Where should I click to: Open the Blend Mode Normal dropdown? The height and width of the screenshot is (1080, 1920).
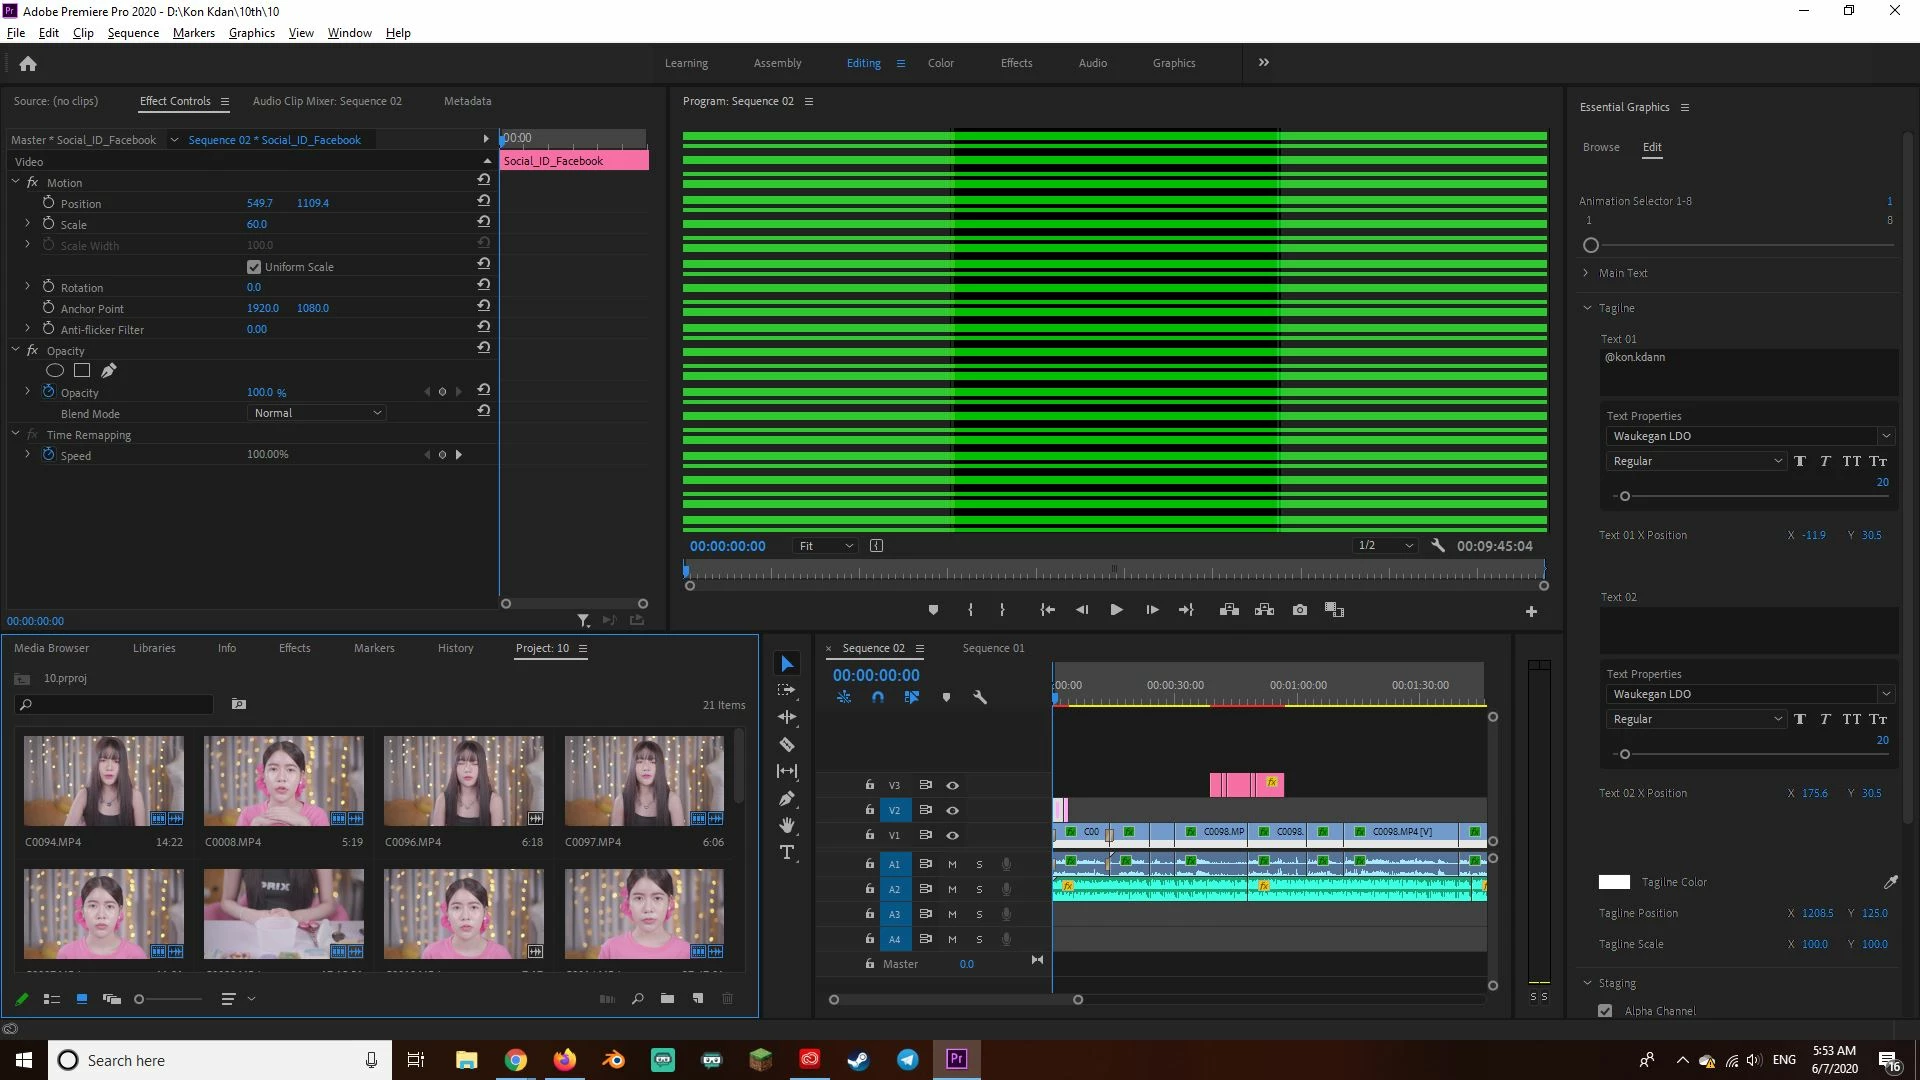[316, 413]
